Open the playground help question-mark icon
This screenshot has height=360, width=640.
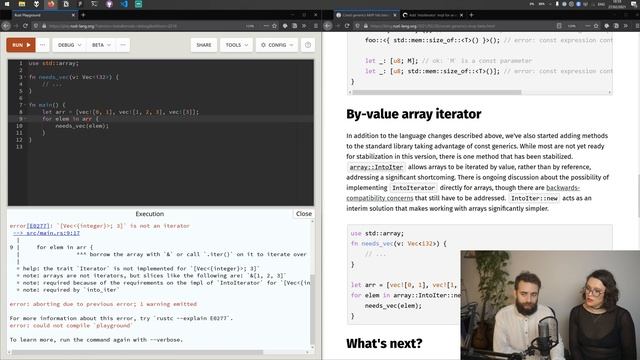[308, 45]
